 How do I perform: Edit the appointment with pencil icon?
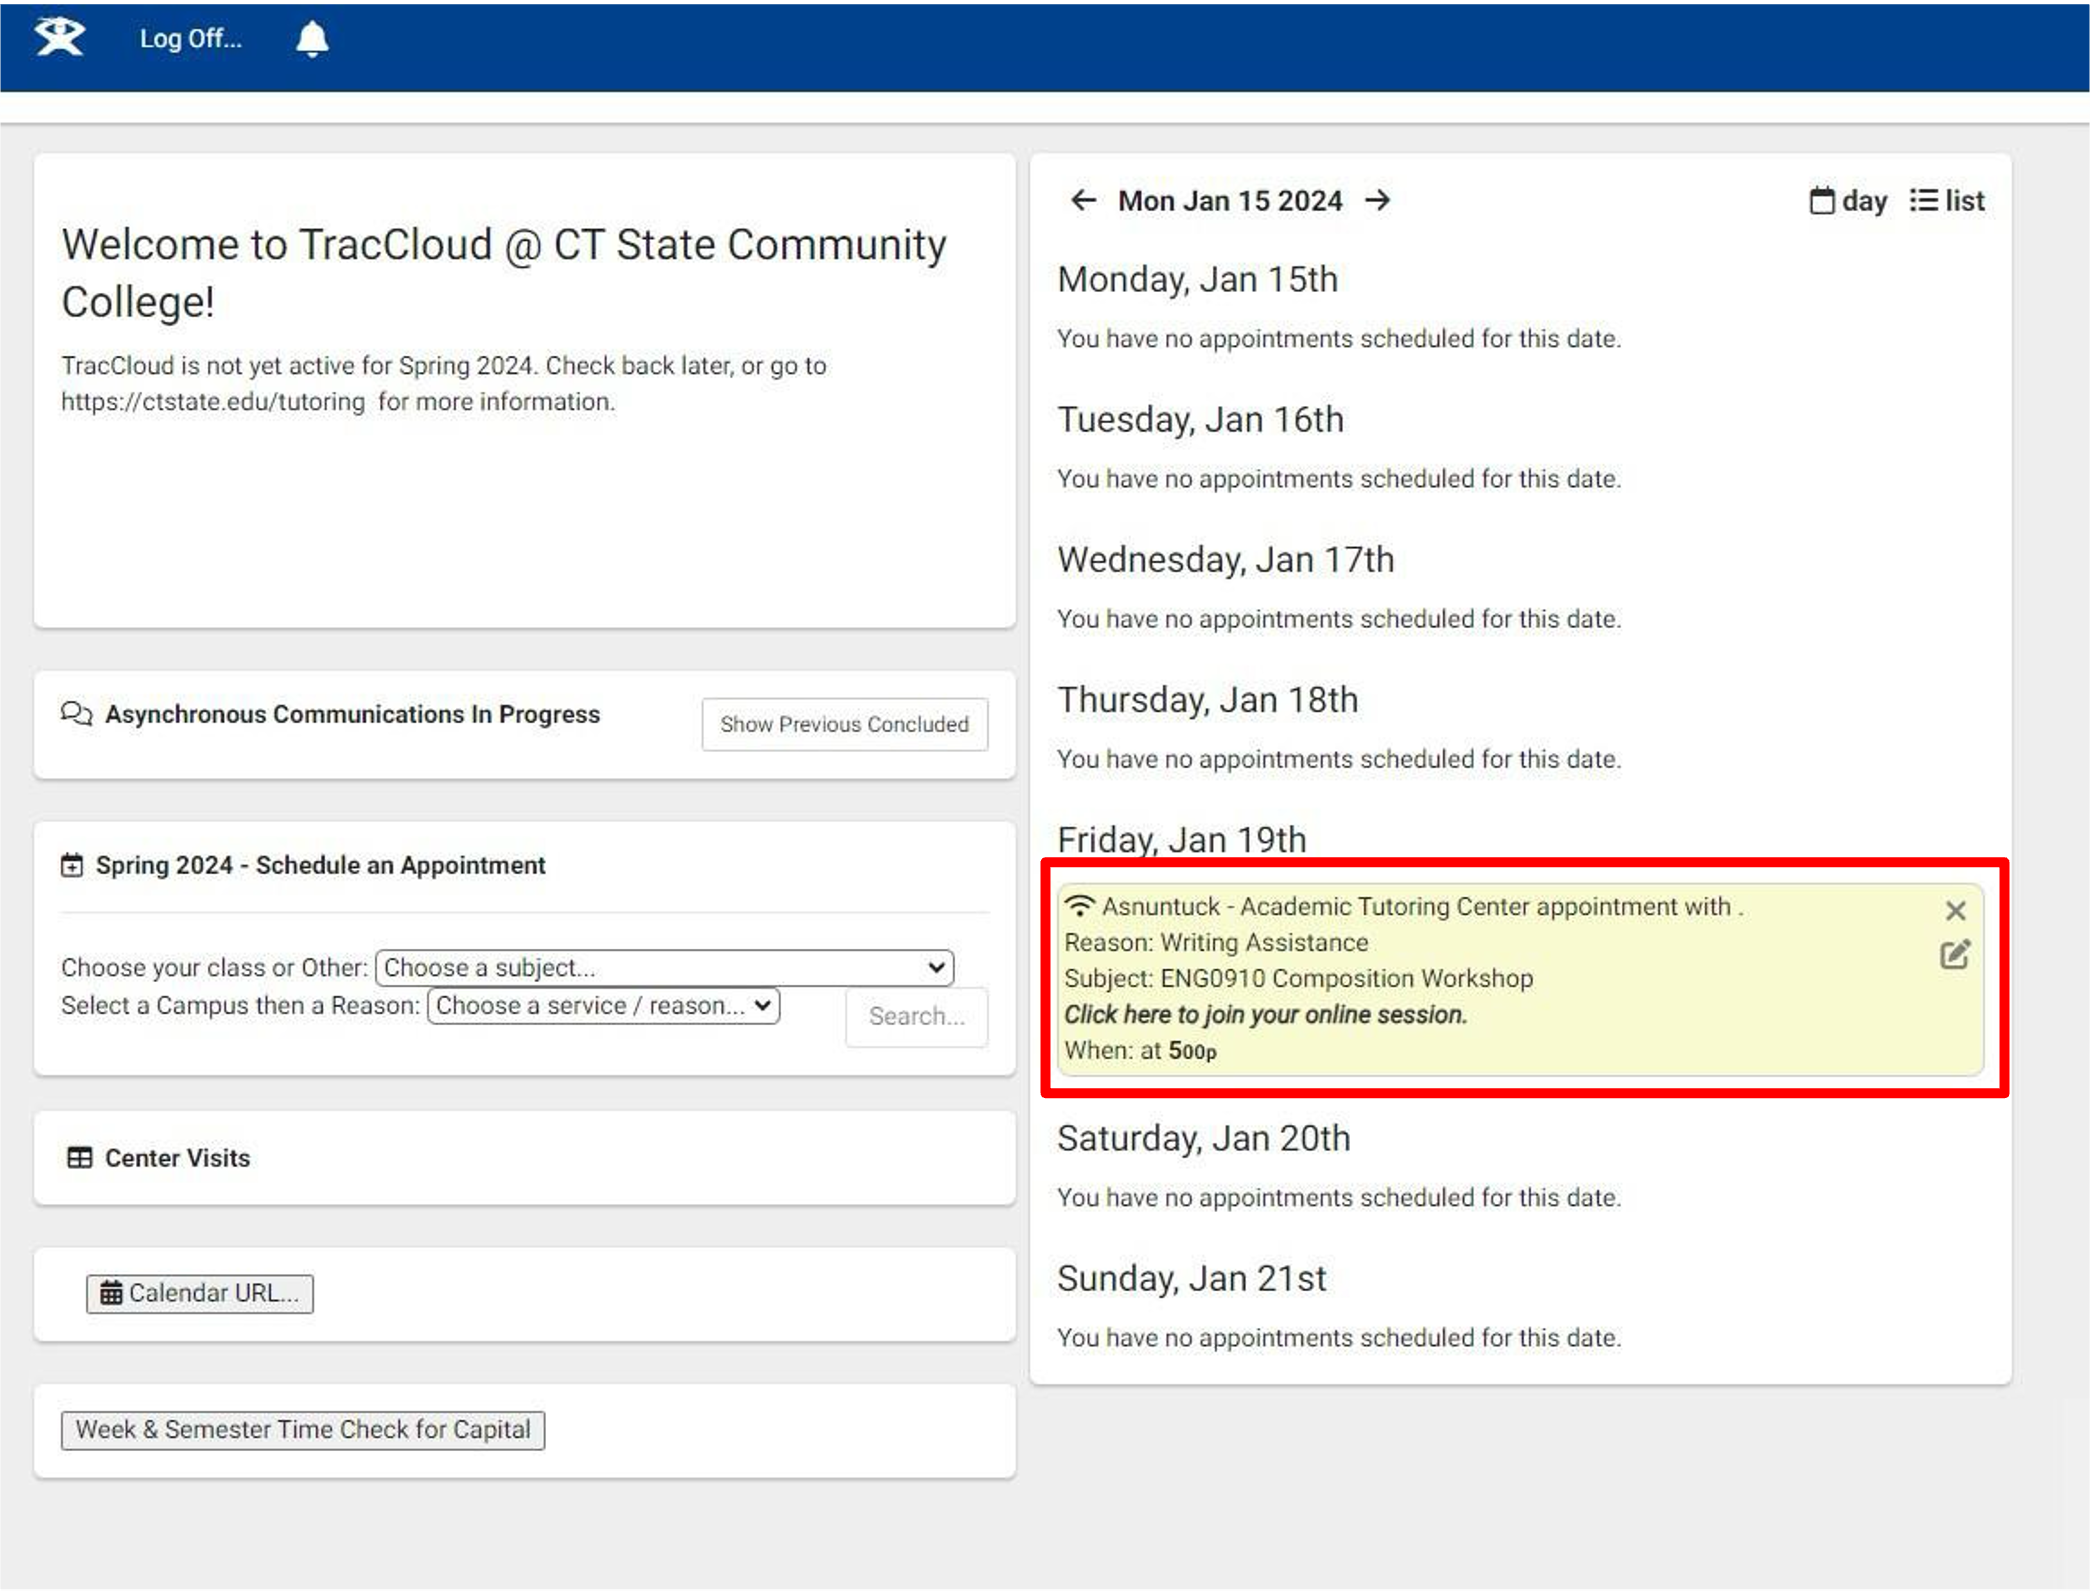[1955, 955]
